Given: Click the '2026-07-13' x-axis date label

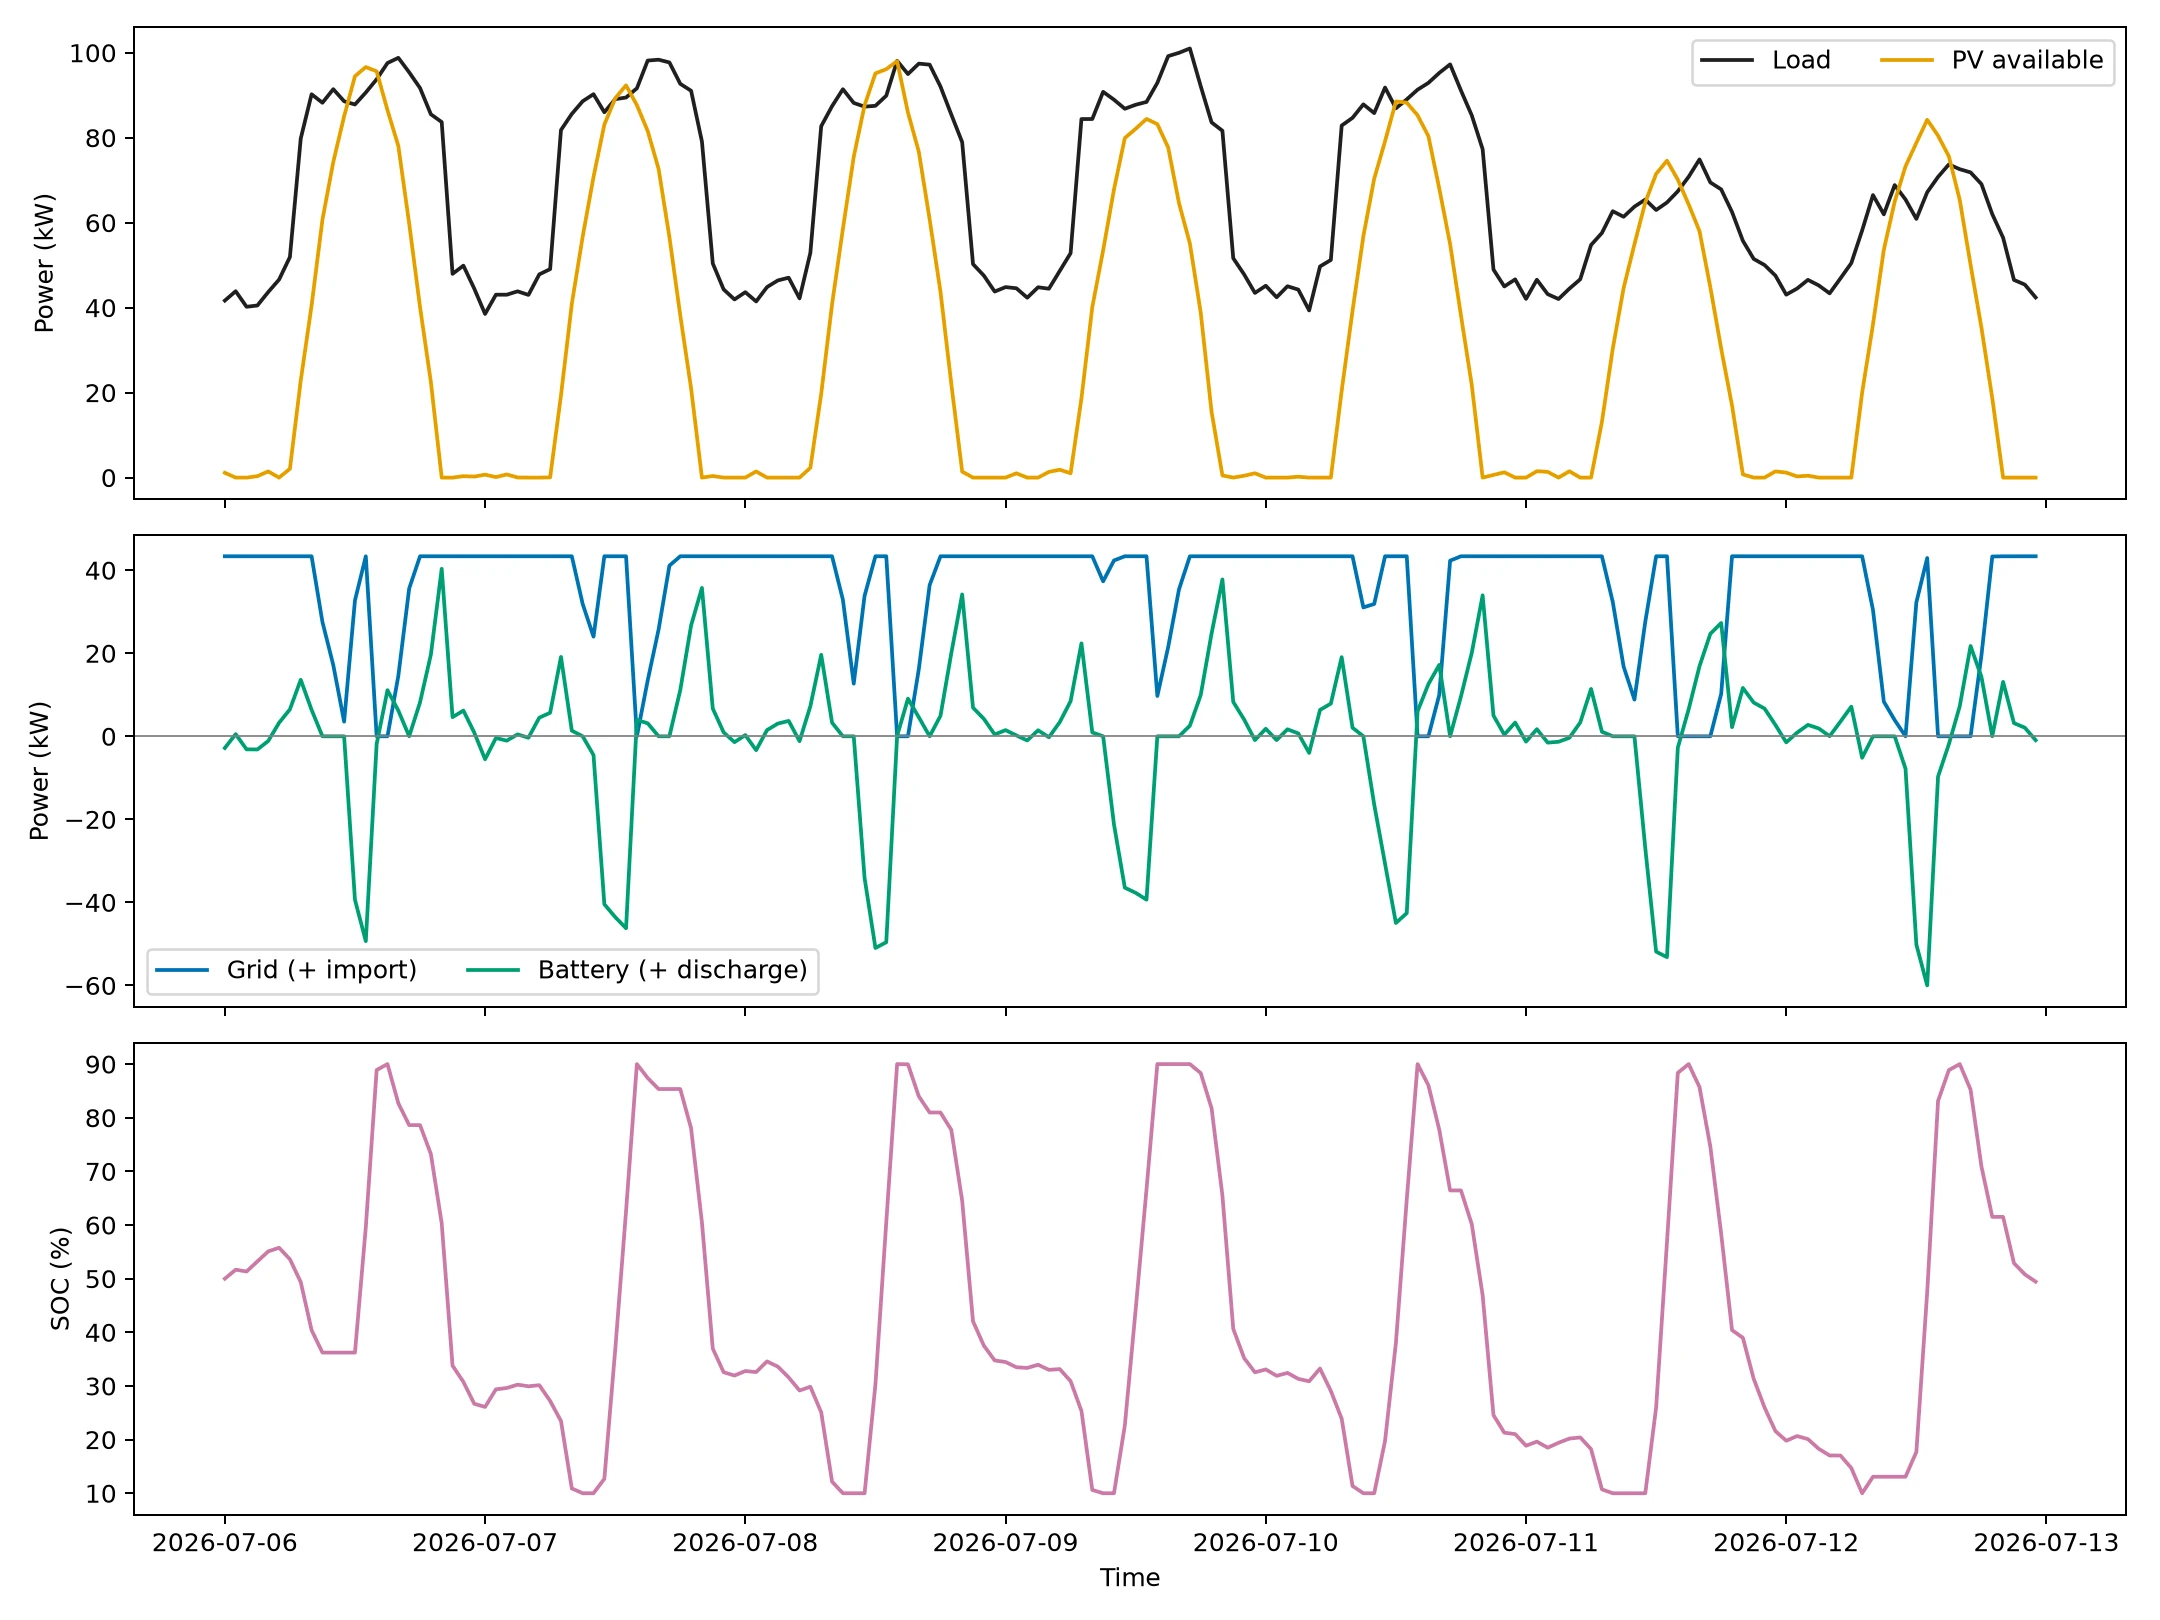Looking at the screenshot, I should coord(2046,1543).
